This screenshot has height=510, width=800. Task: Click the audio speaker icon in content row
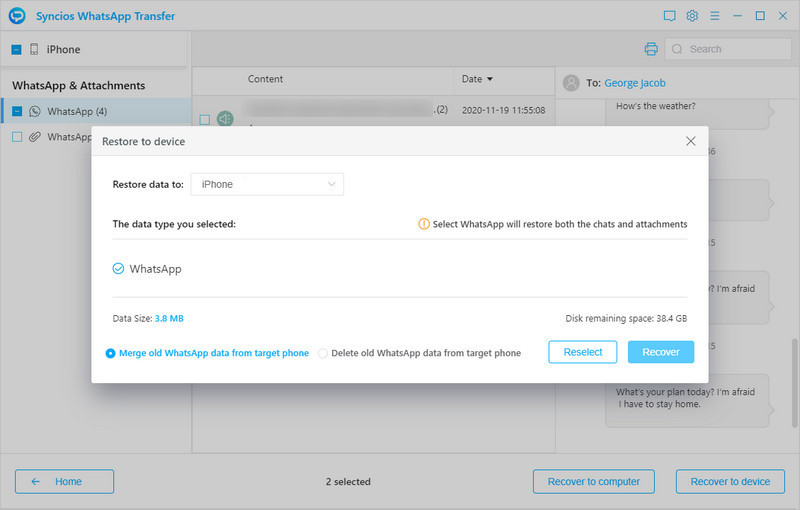pos(225,119)
